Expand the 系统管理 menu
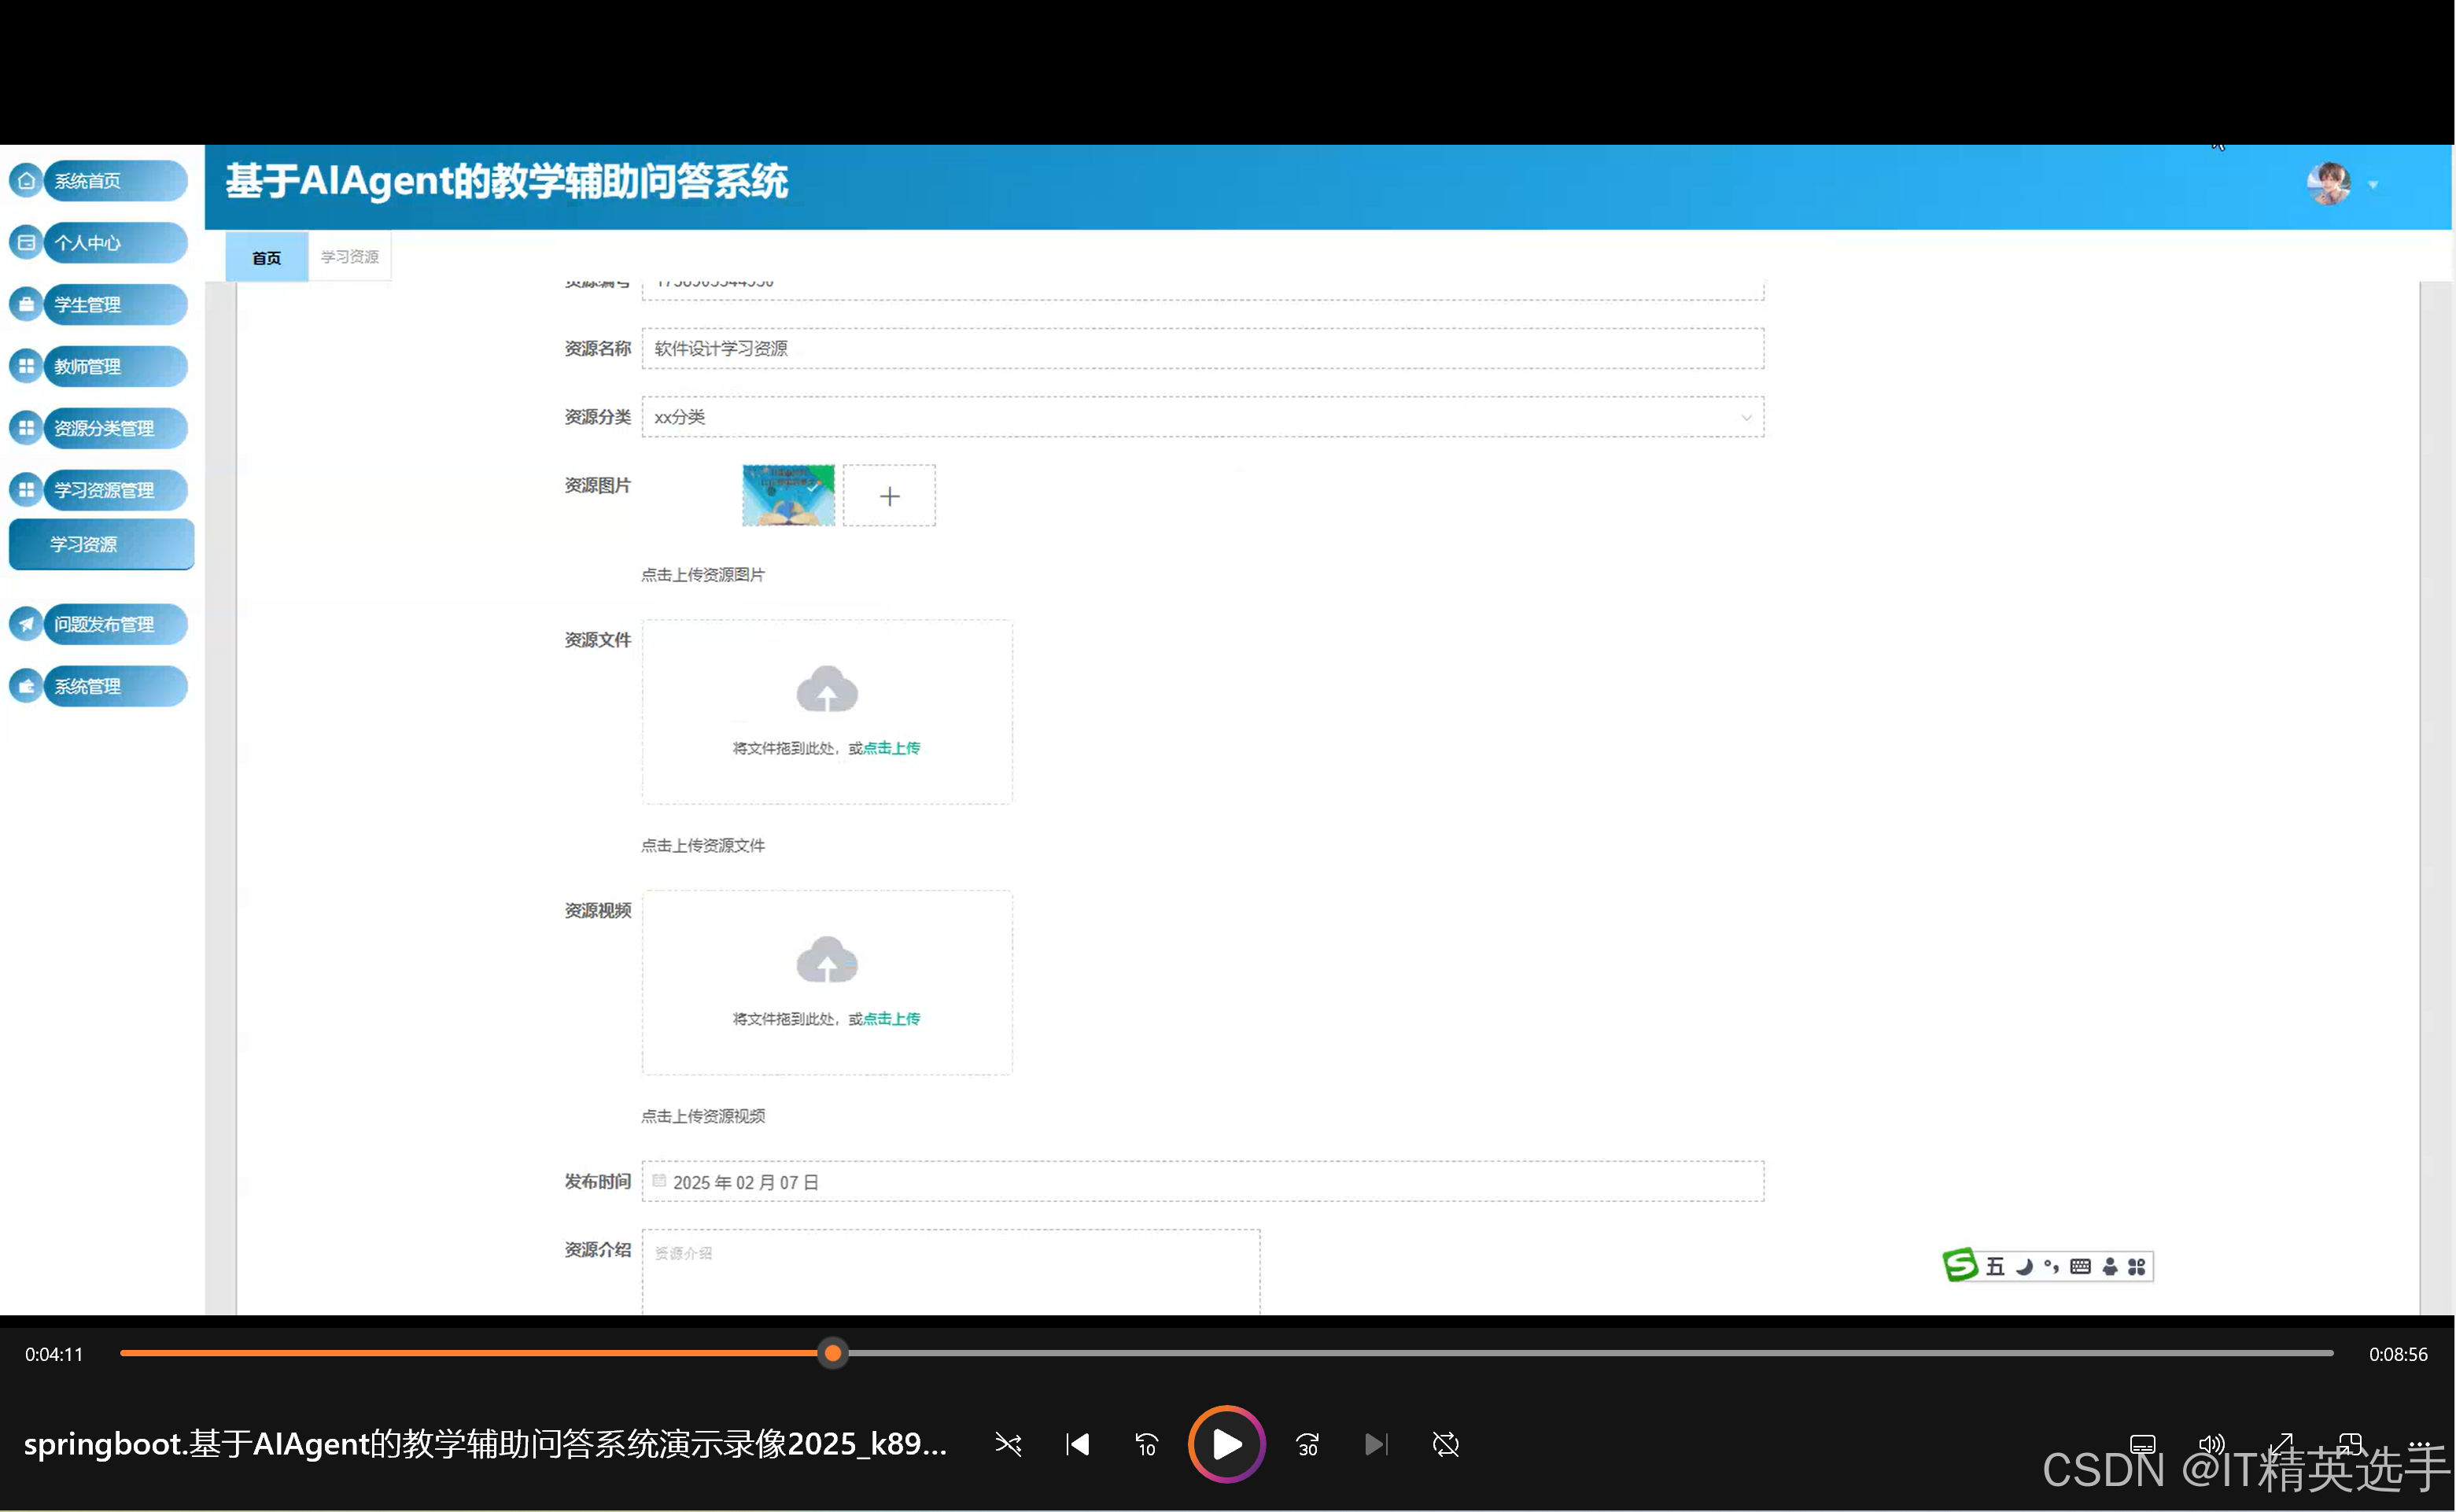 coord(114,687)
